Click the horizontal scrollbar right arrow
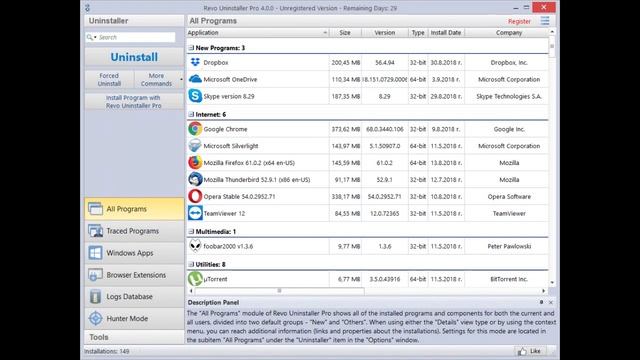Viewport: 640px width, 360px height. 544,291
